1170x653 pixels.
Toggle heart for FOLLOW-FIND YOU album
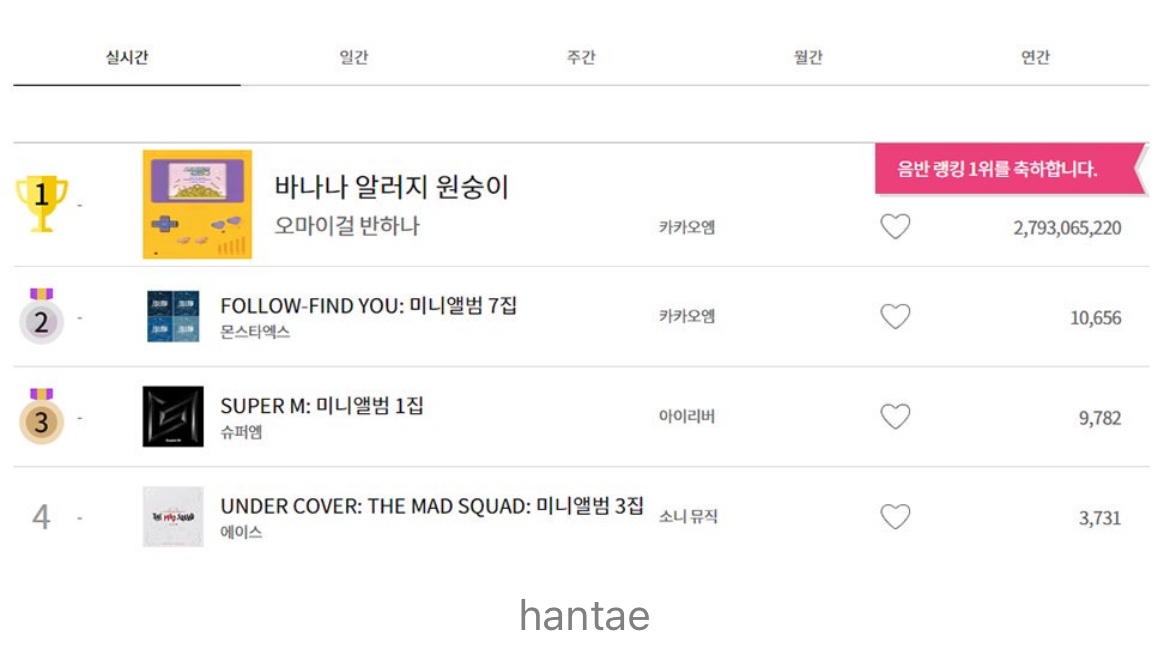coord(895,317)
